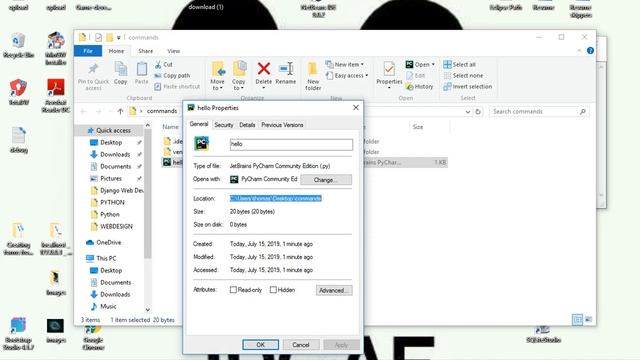Image resolution: width=640 pixels, height=360 pixels.
Task: Open the File ribbon tab
Action: (x=88, y=51)
